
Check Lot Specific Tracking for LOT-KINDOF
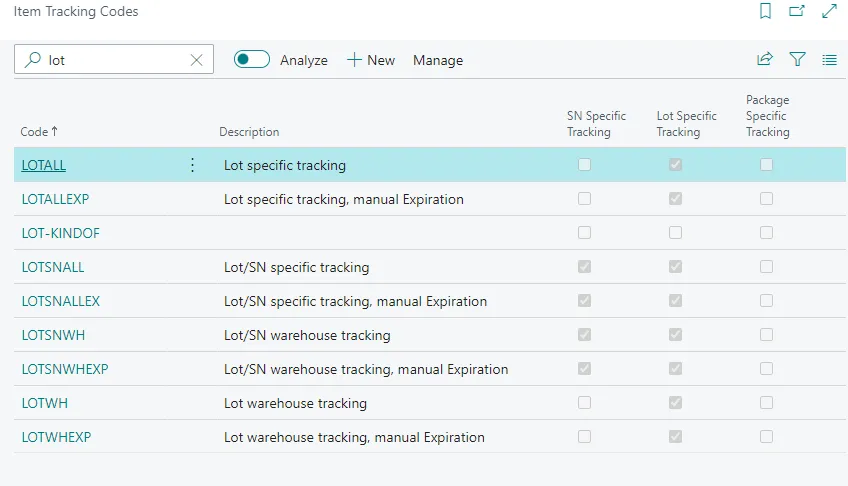(675, 233)
